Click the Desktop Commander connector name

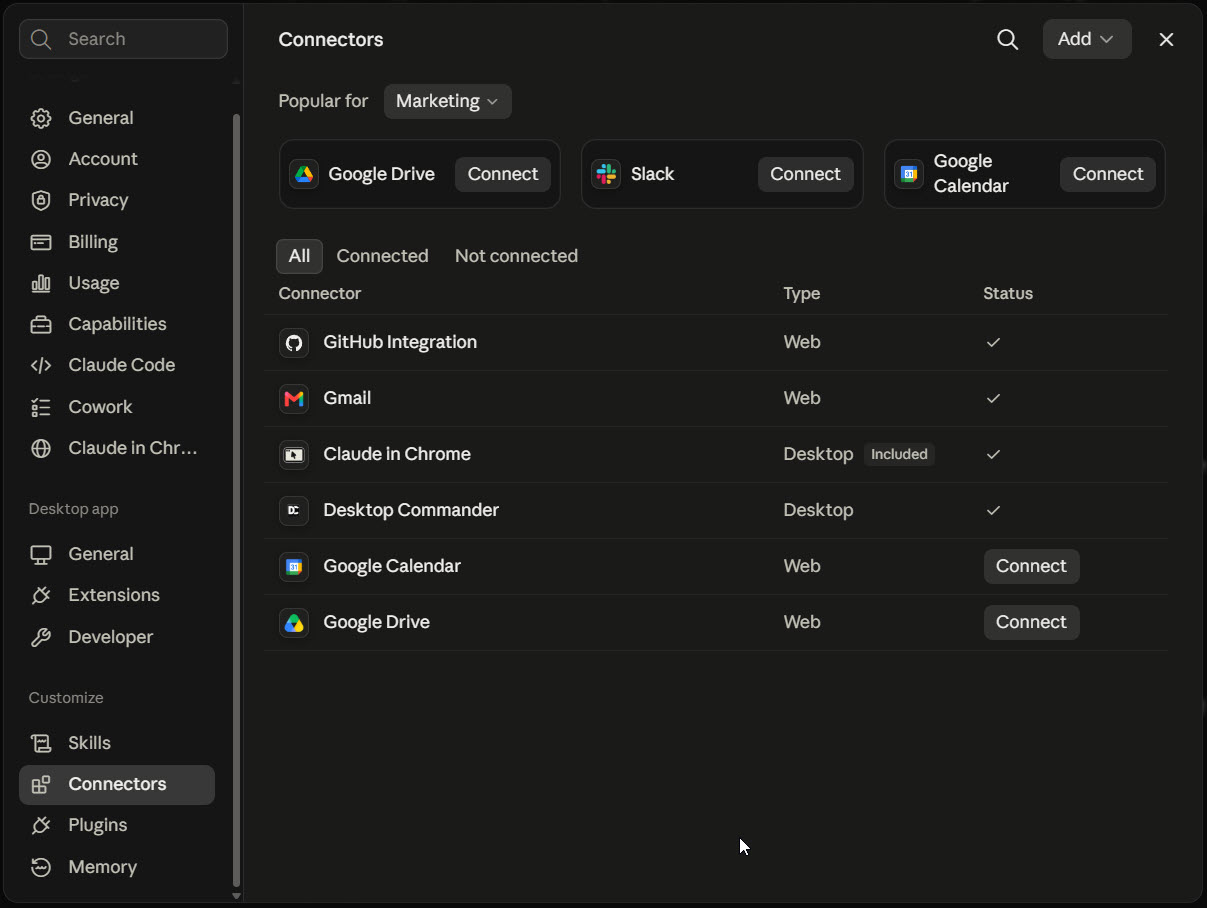pyautogui.click(x=411, y=510)
